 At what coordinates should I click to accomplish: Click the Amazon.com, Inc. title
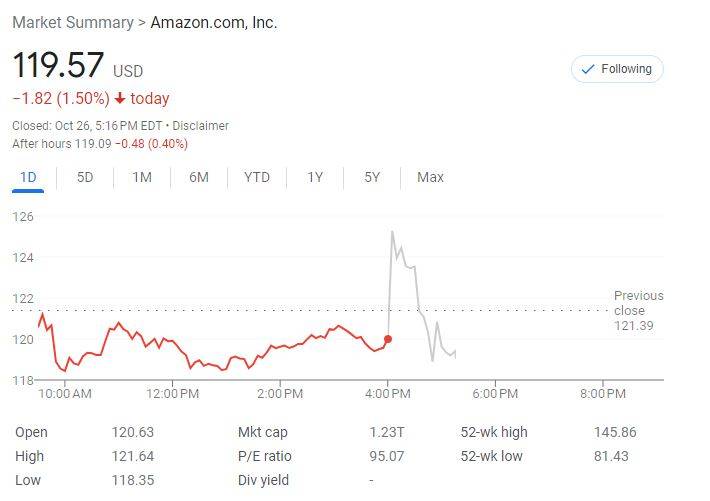[x=214, y=22]
